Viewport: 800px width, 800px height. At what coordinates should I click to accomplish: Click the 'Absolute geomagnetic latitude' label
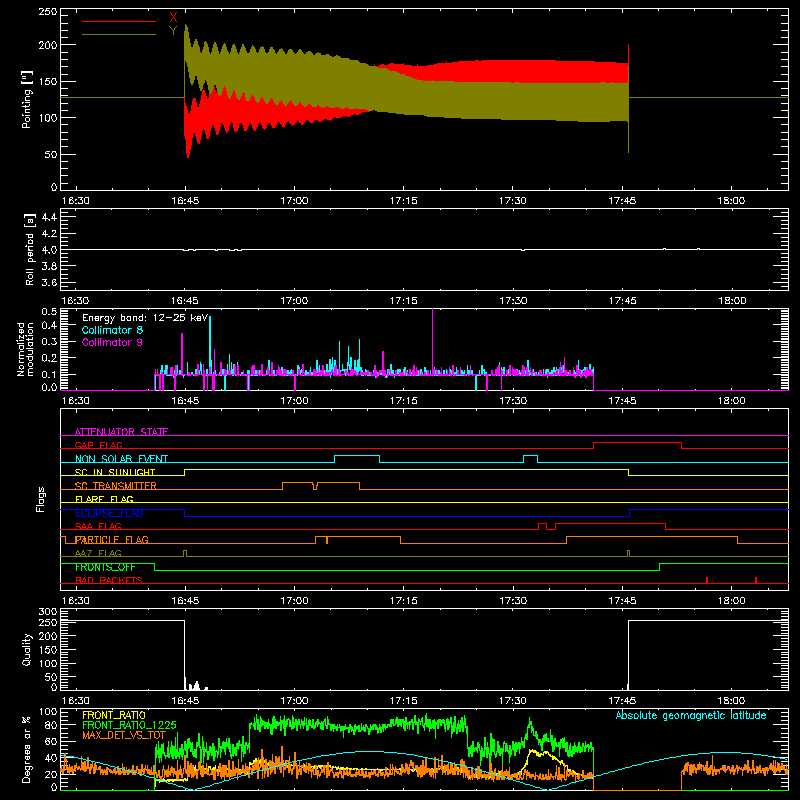click(691, 715)
